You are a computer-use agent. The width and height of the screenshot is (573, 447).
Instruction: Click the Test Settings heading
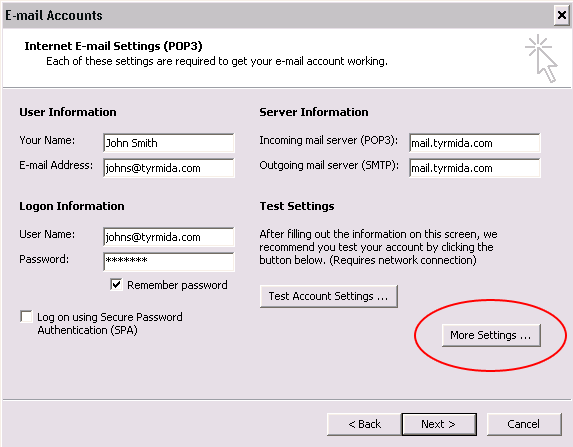point(297,206)
